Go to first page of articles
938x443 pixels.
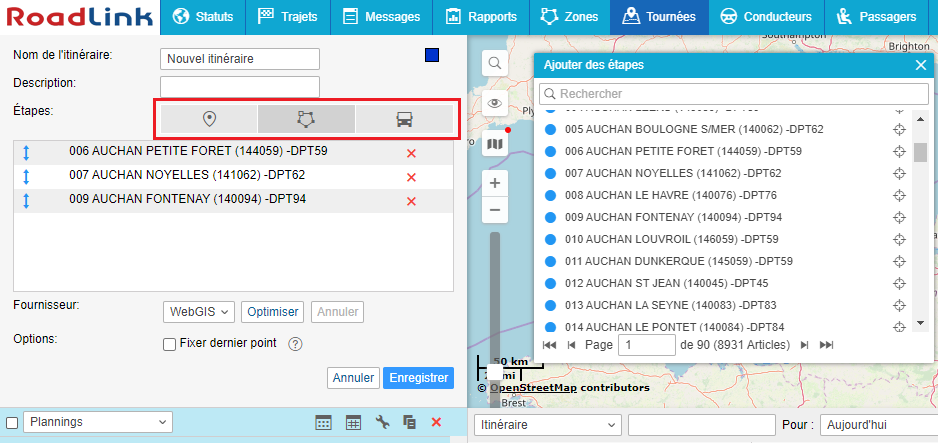pyautogui.click(x=549, y=345)
